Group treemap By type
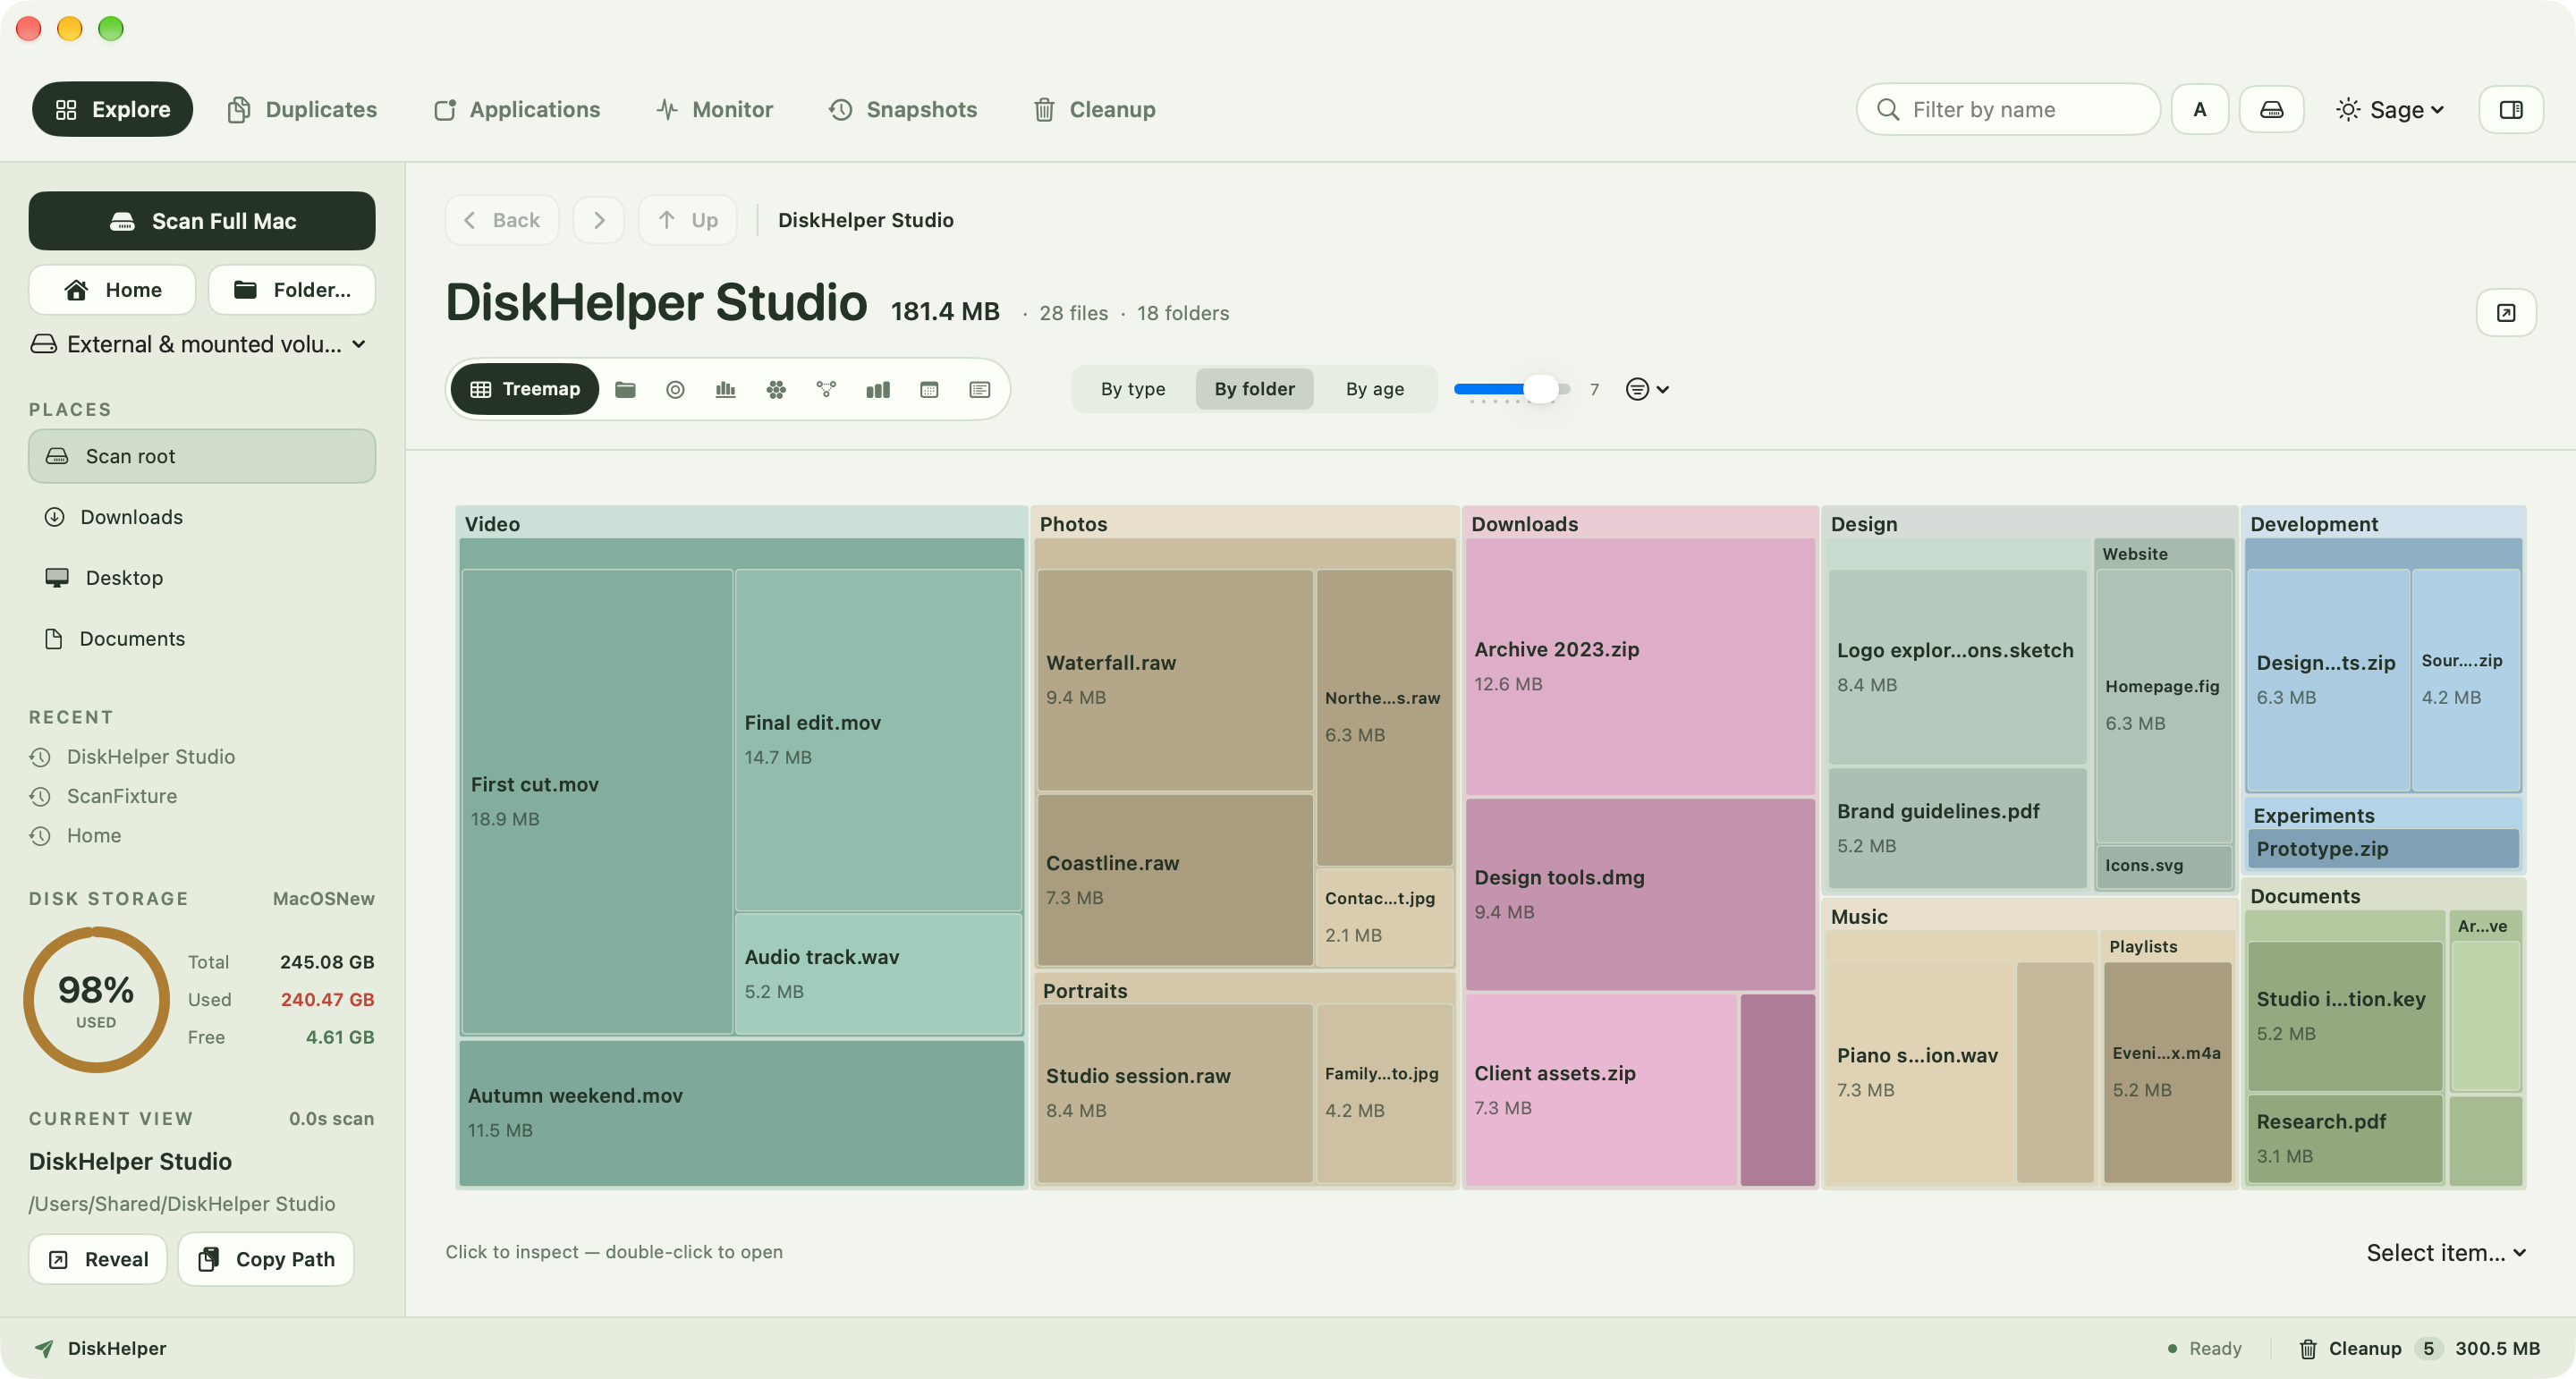The width and height of the screenshot is (2576, 1379). [x=1133, y=389]
